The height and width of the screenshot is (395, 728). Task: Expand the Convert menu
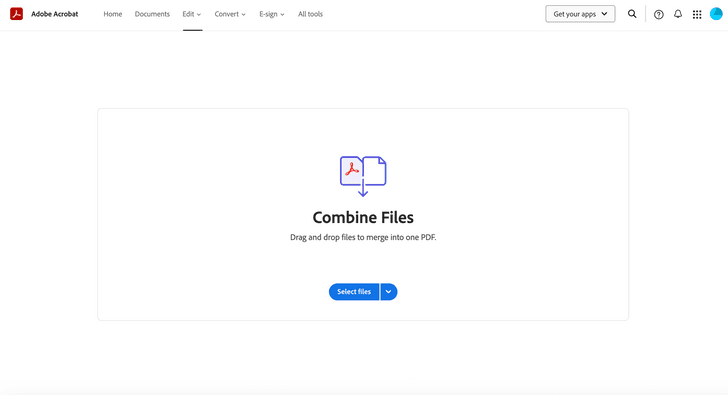click(230, 14)
